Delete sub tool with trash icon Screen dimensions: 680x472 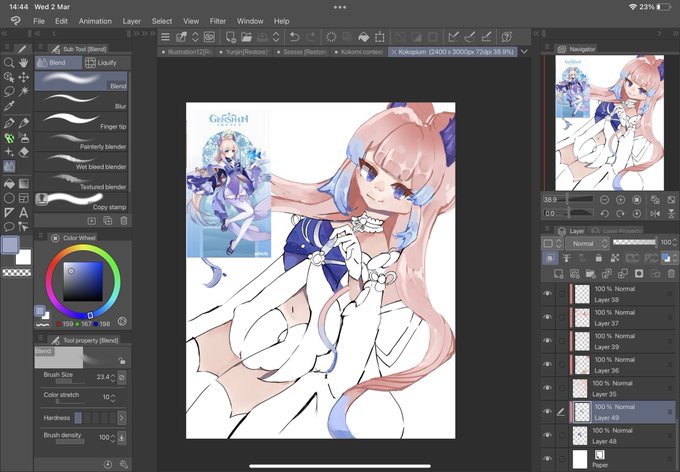coord(124,221)
